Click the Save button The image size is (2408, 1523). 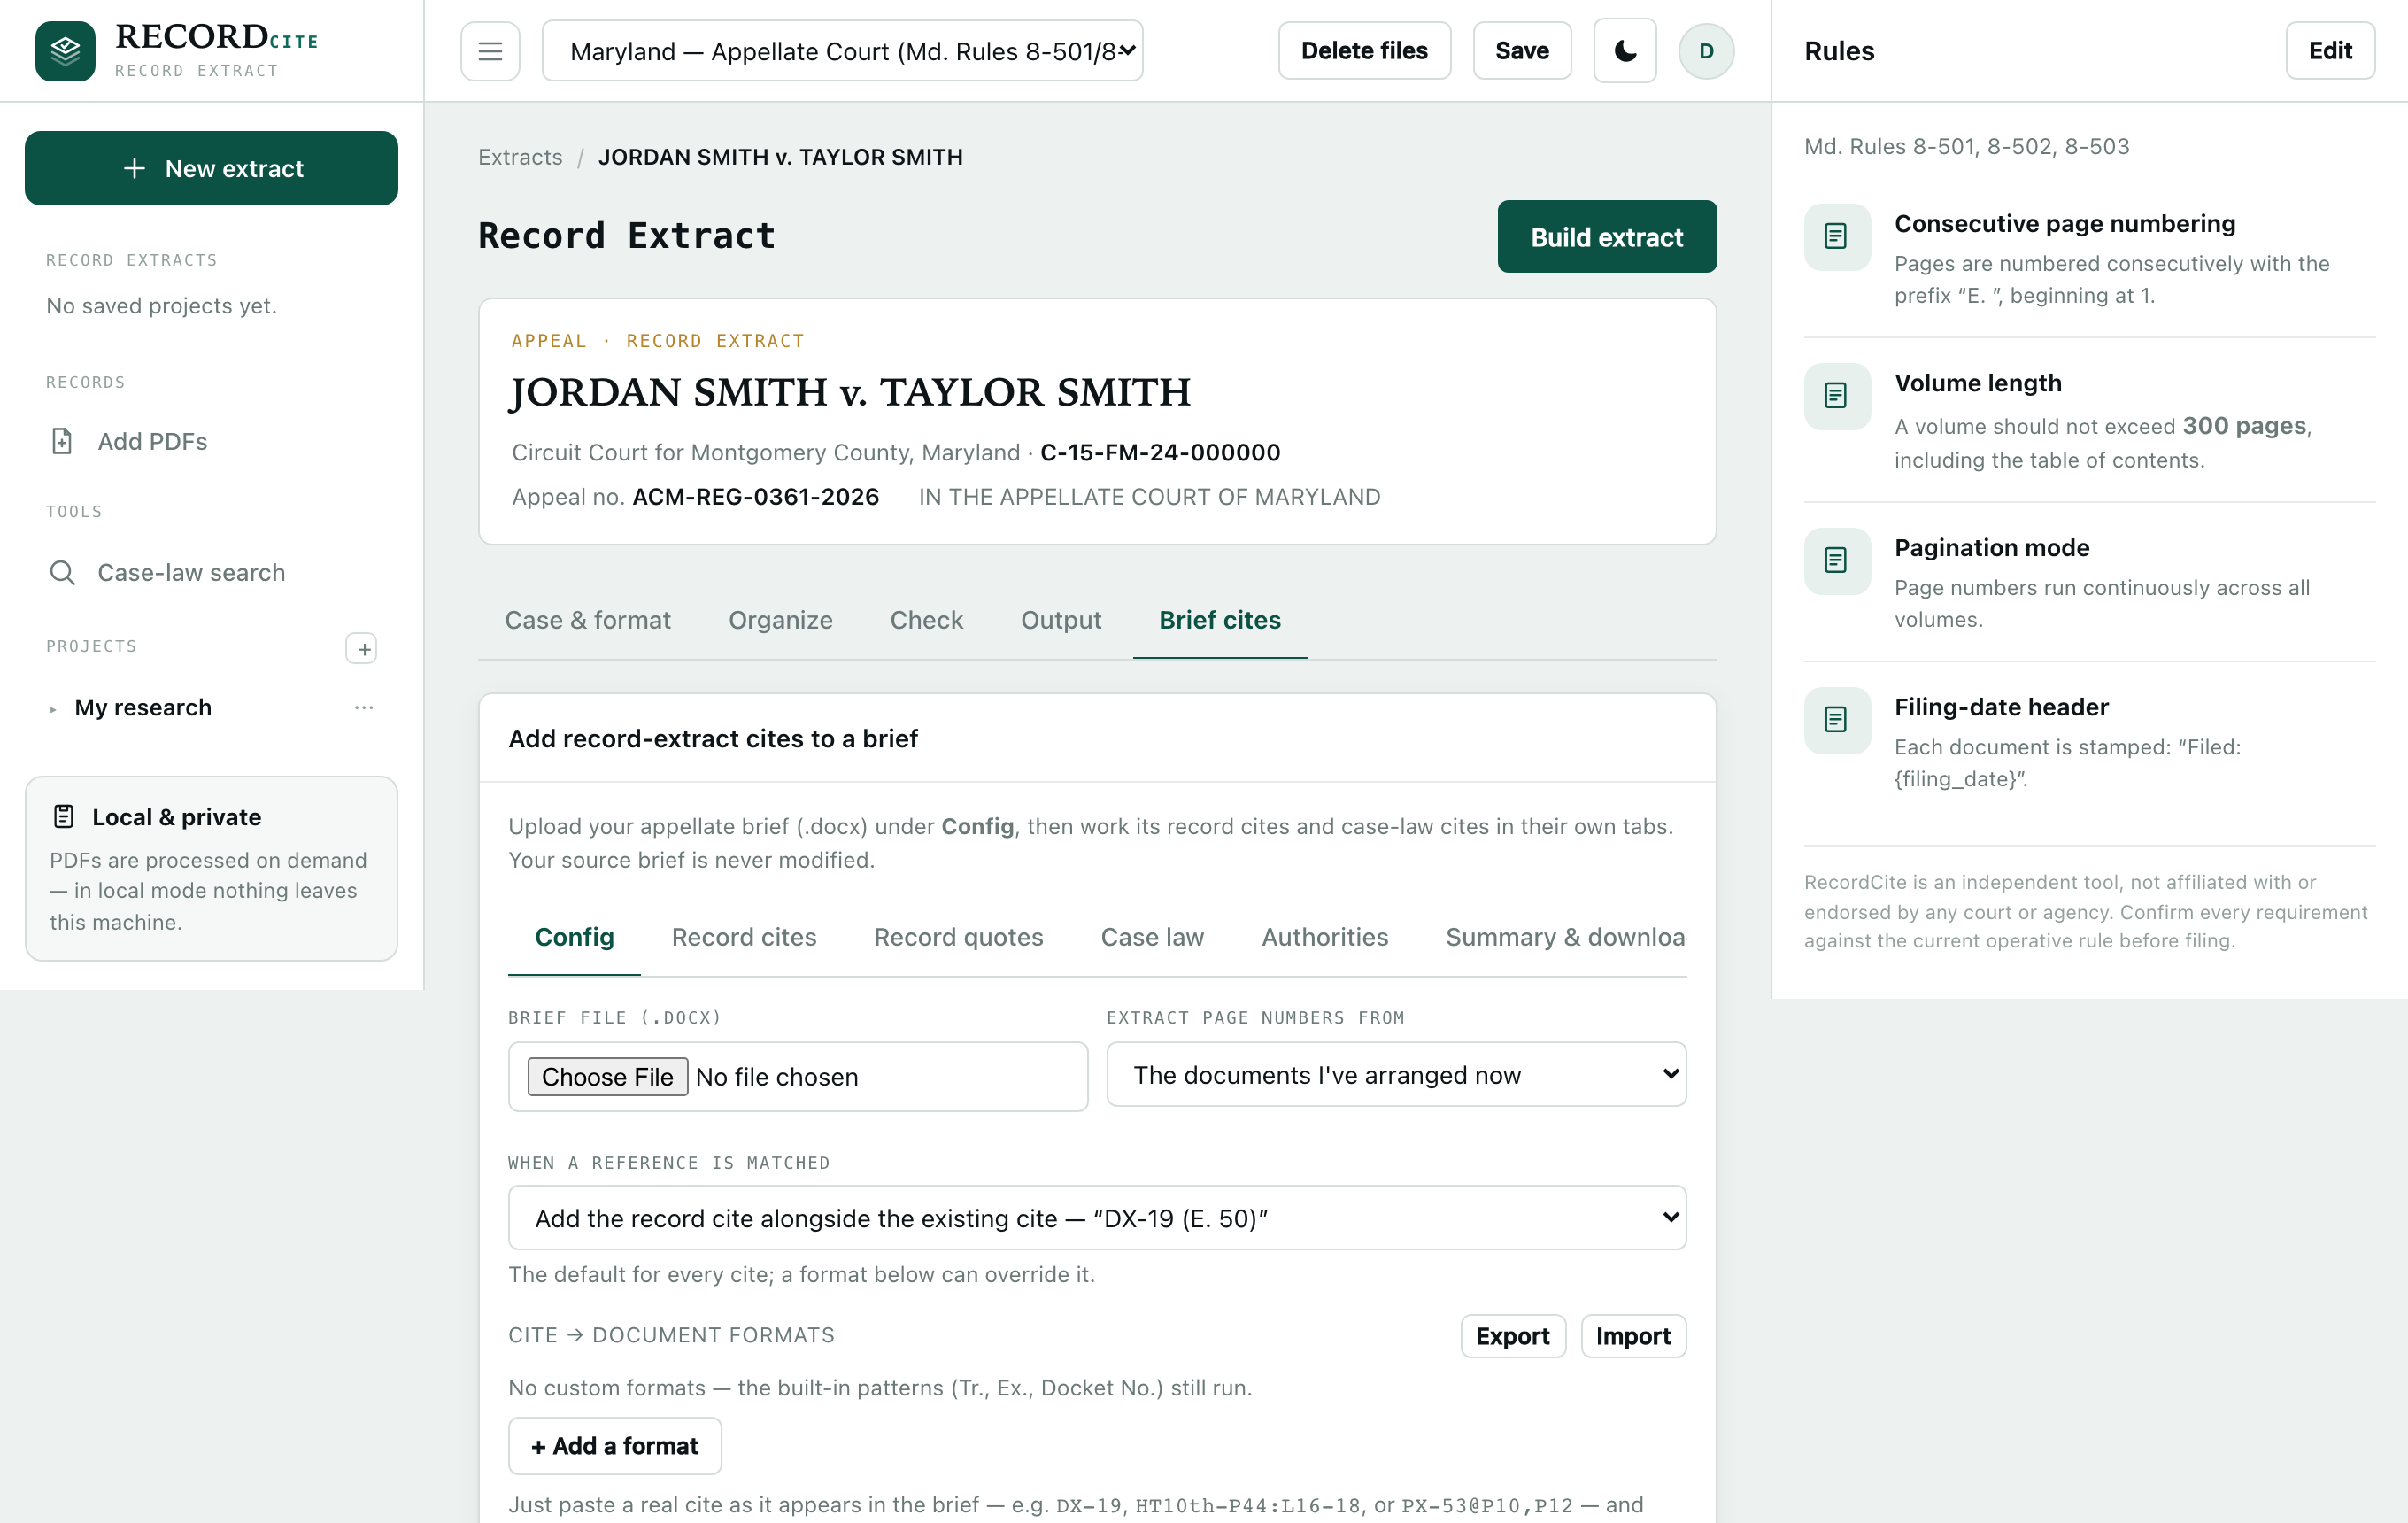1521,51
